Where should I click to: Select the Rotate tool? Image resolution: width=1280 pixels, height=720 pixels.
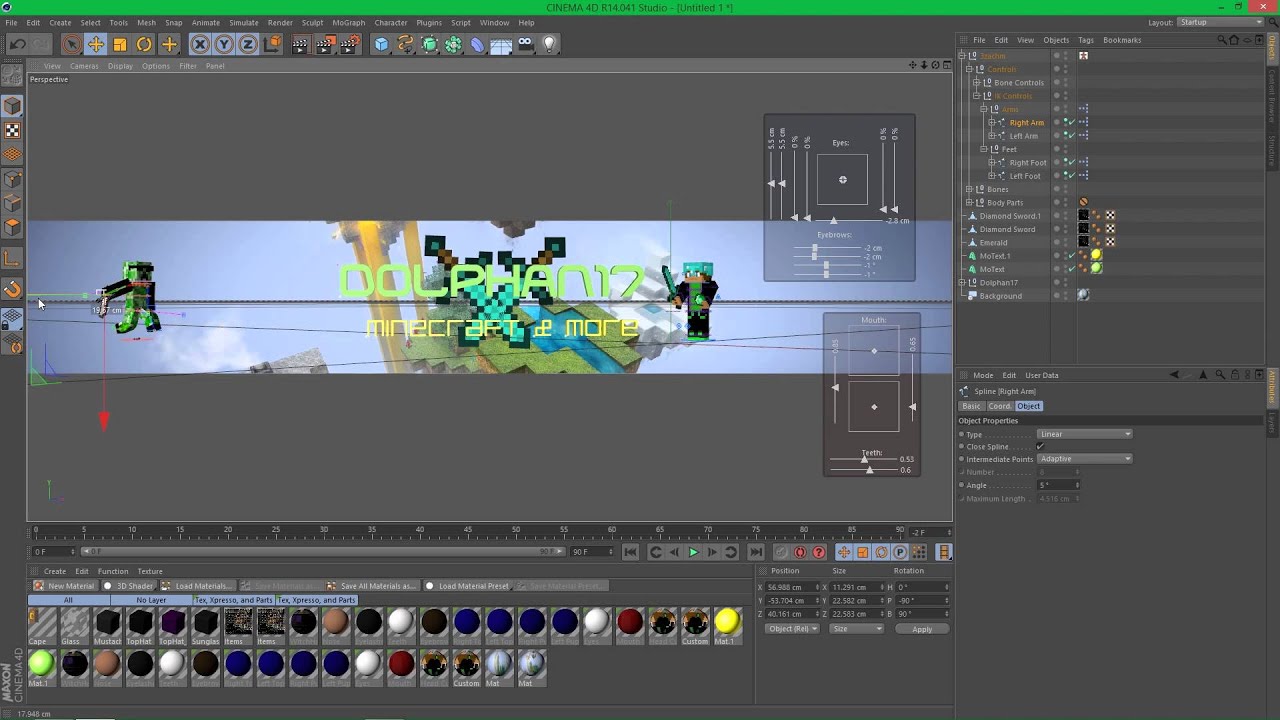point(144,44)
